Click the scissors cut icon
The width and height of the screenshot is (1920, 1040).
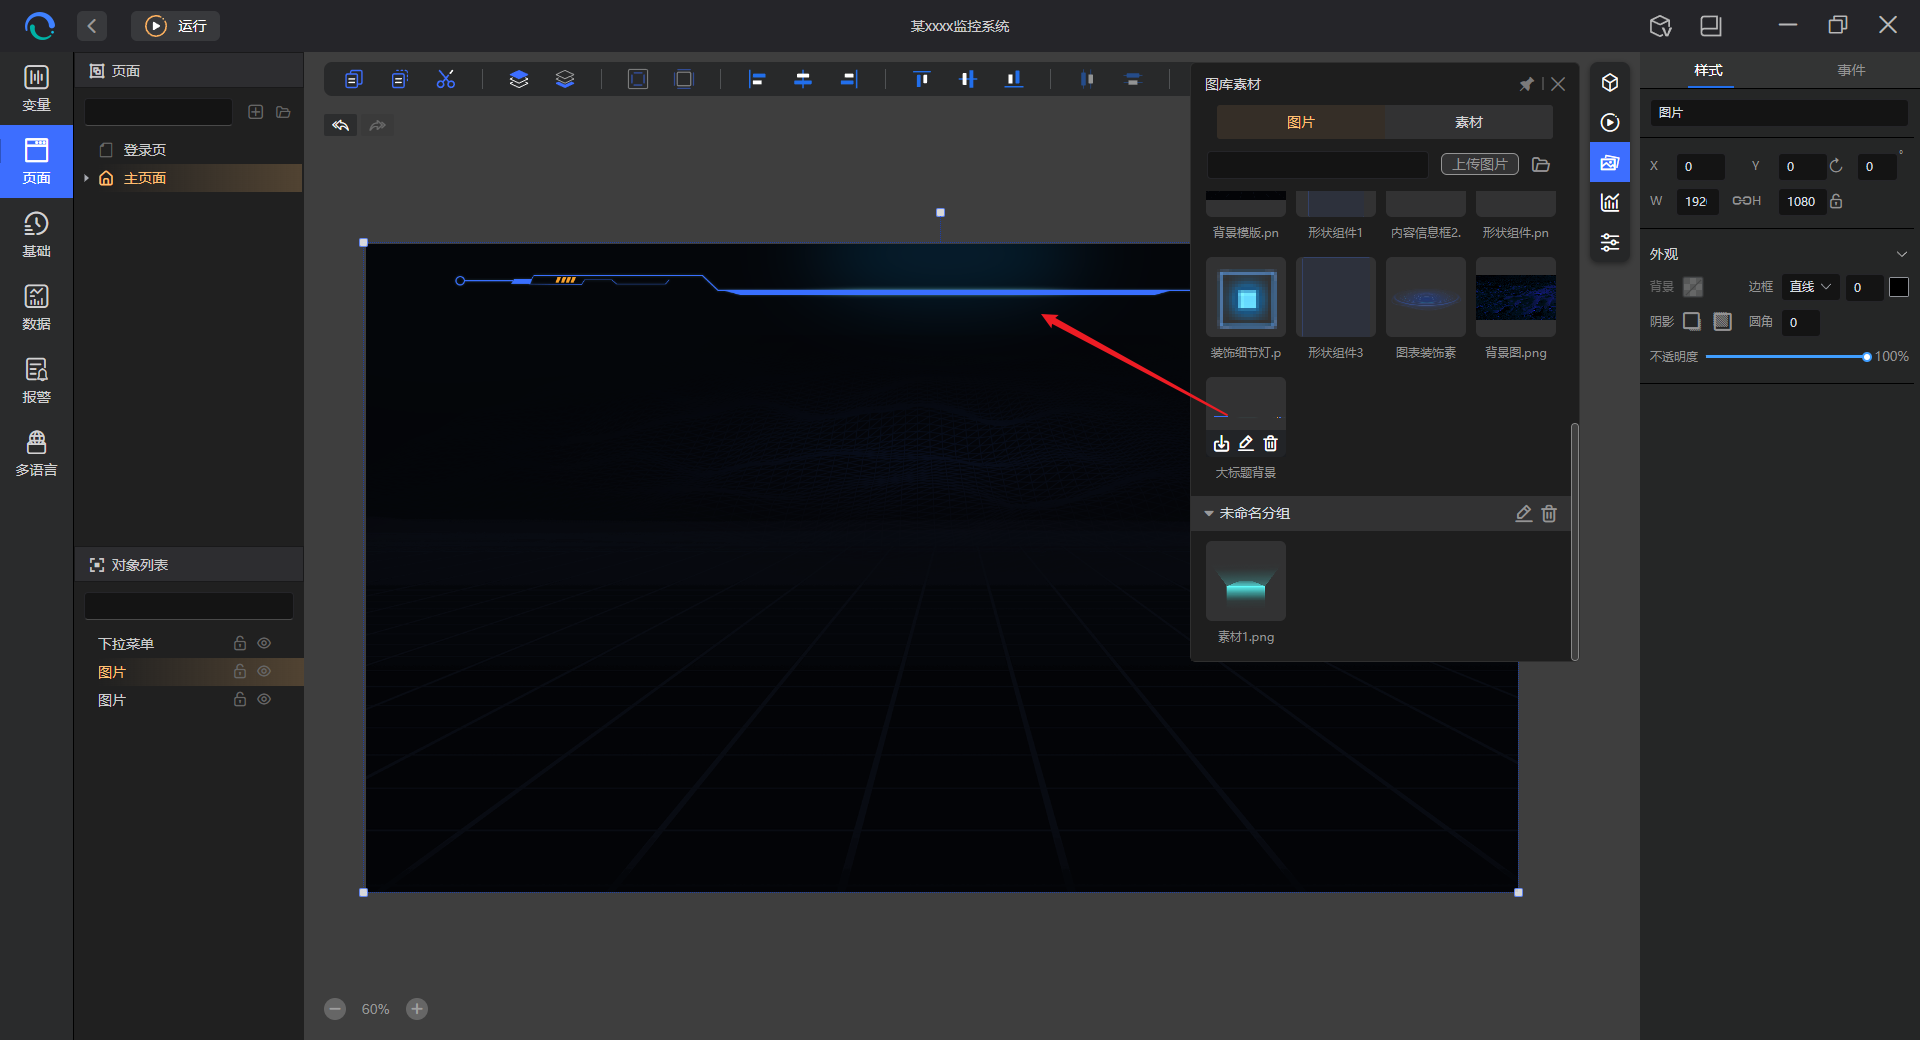[x=446, y=79]
